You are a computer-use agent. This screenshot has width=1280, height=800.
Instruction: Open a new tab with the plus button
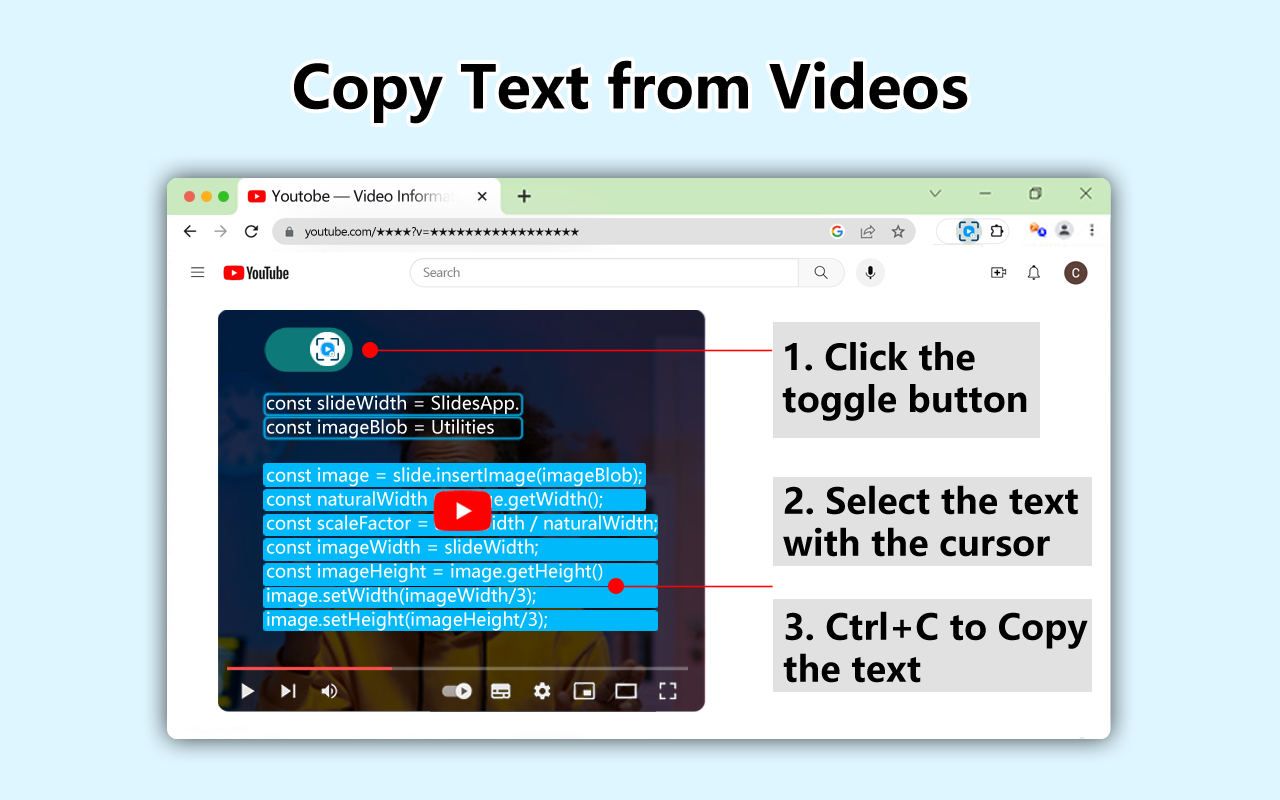point(524,196)
